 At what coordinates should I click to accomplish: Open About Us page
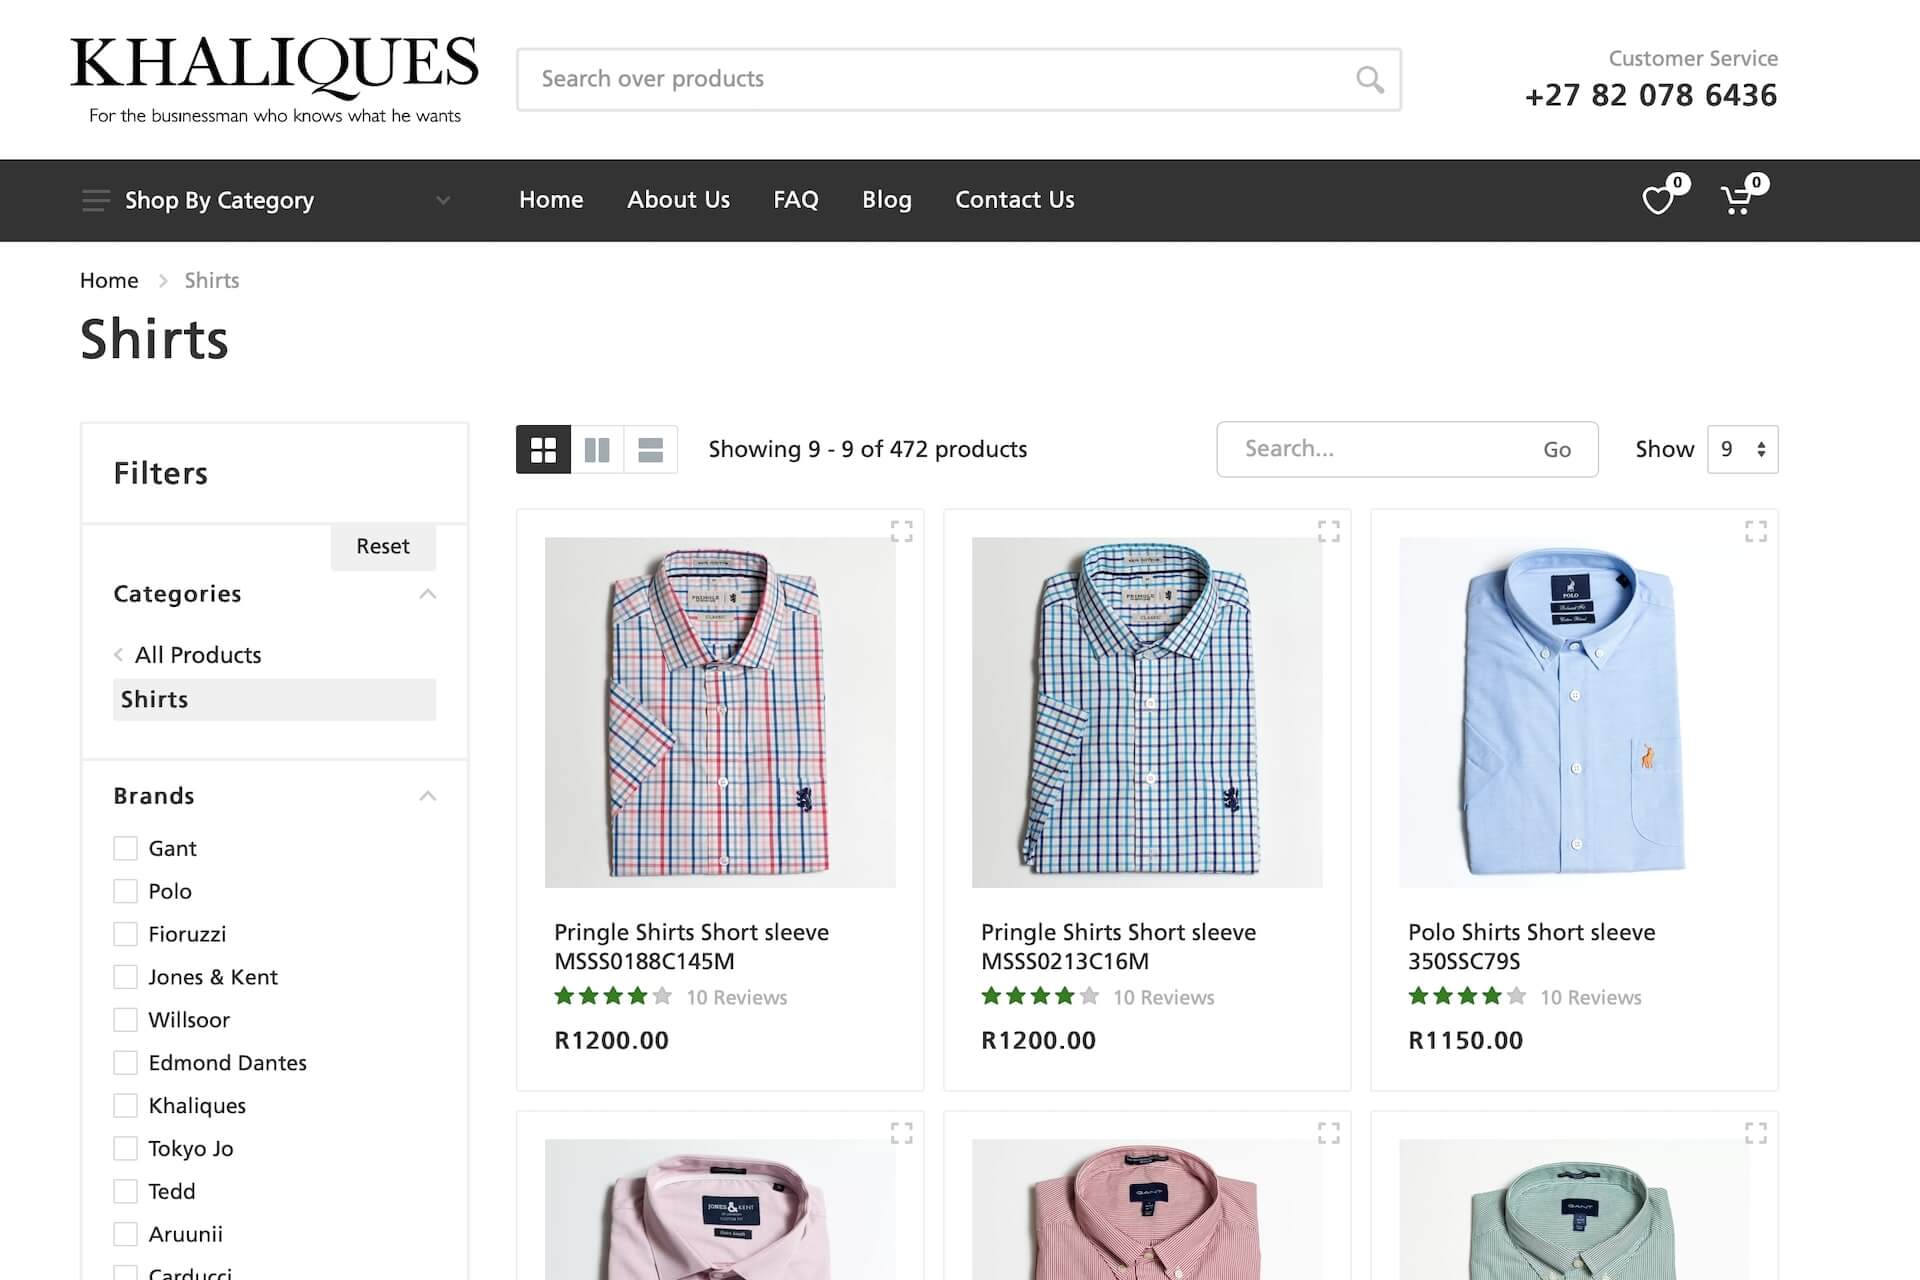678,200
